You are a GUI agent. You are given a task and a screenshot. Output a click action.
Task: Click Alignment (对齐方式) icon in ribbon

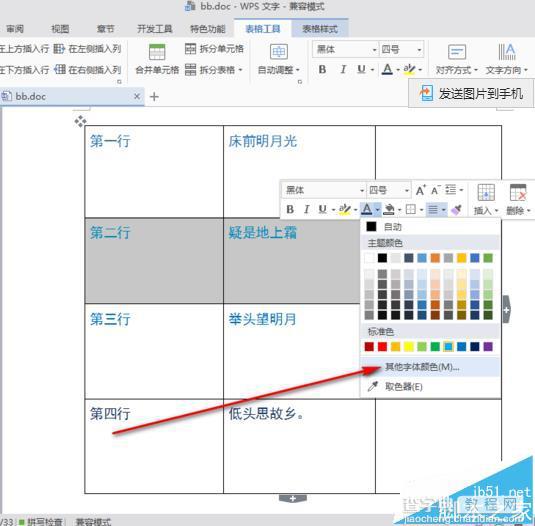[457, 52]
